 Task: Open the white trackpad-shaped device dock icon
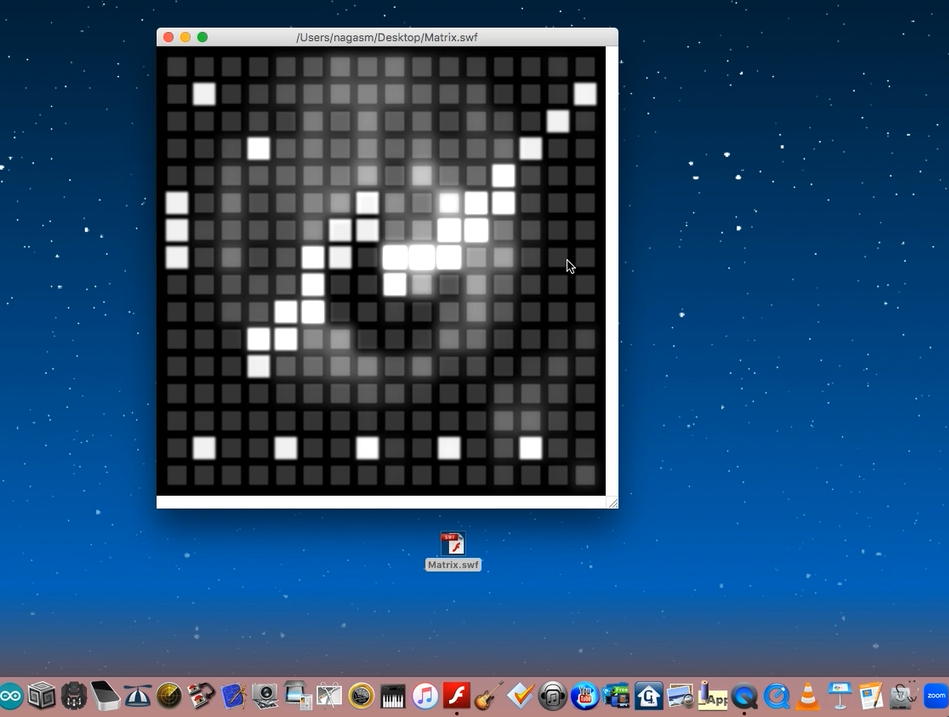click(x=105, y=696)
